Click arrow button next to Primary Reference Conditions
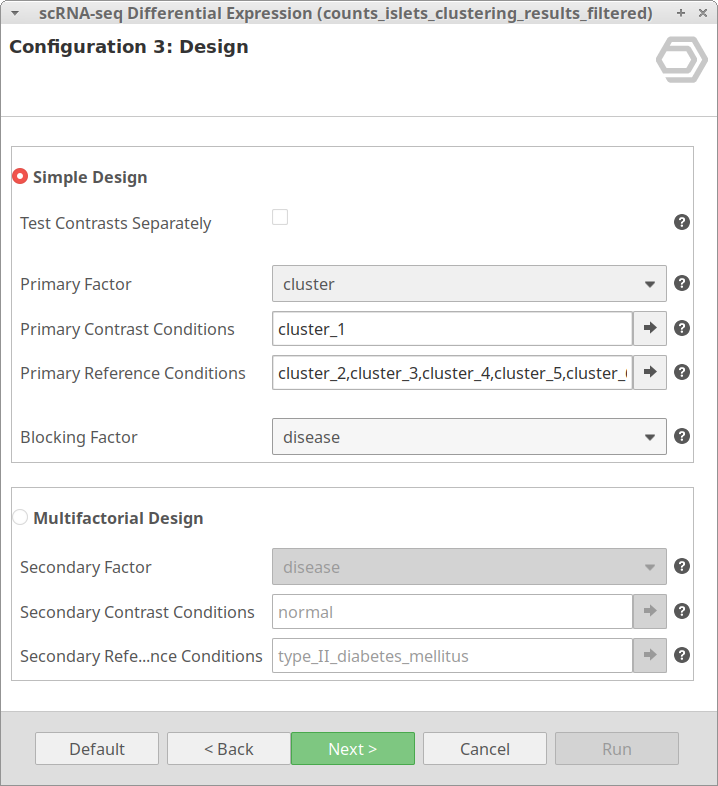Image resolution: width=718 pixels, height=786 pixels. coord(650,372)
